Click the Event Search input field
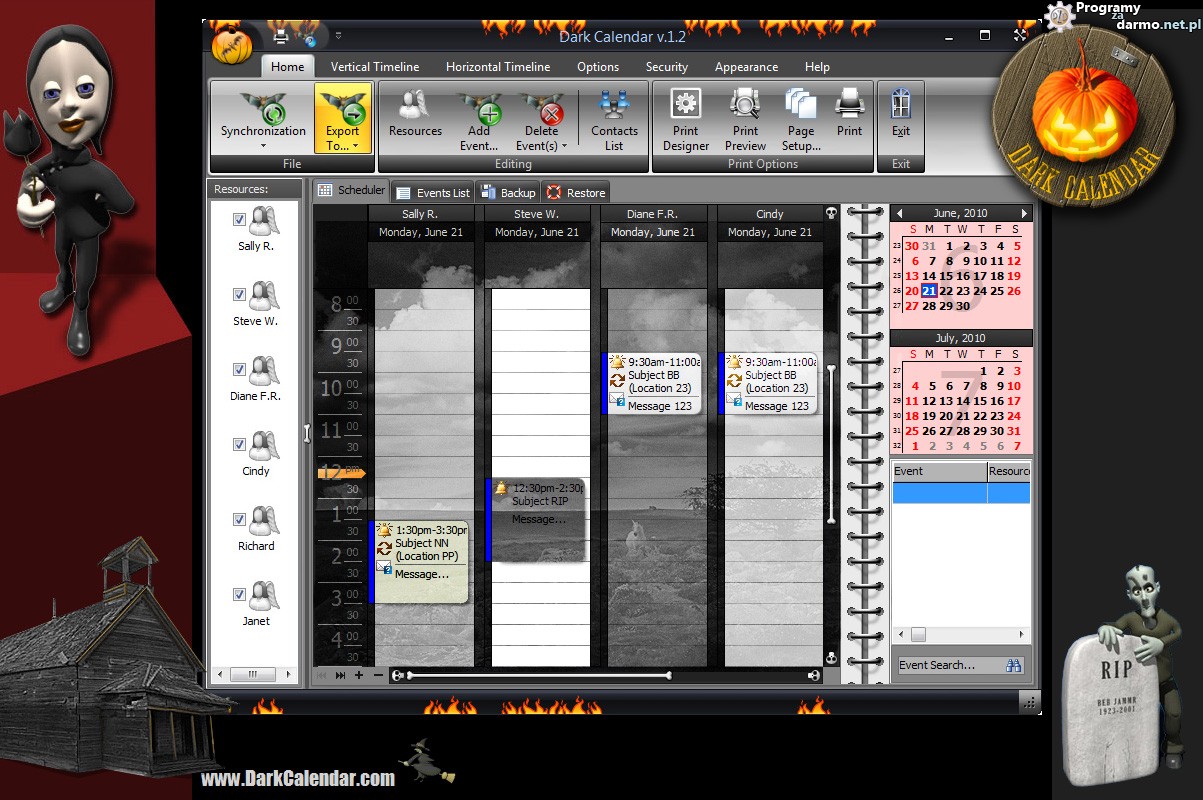 (x=946, y=665)
